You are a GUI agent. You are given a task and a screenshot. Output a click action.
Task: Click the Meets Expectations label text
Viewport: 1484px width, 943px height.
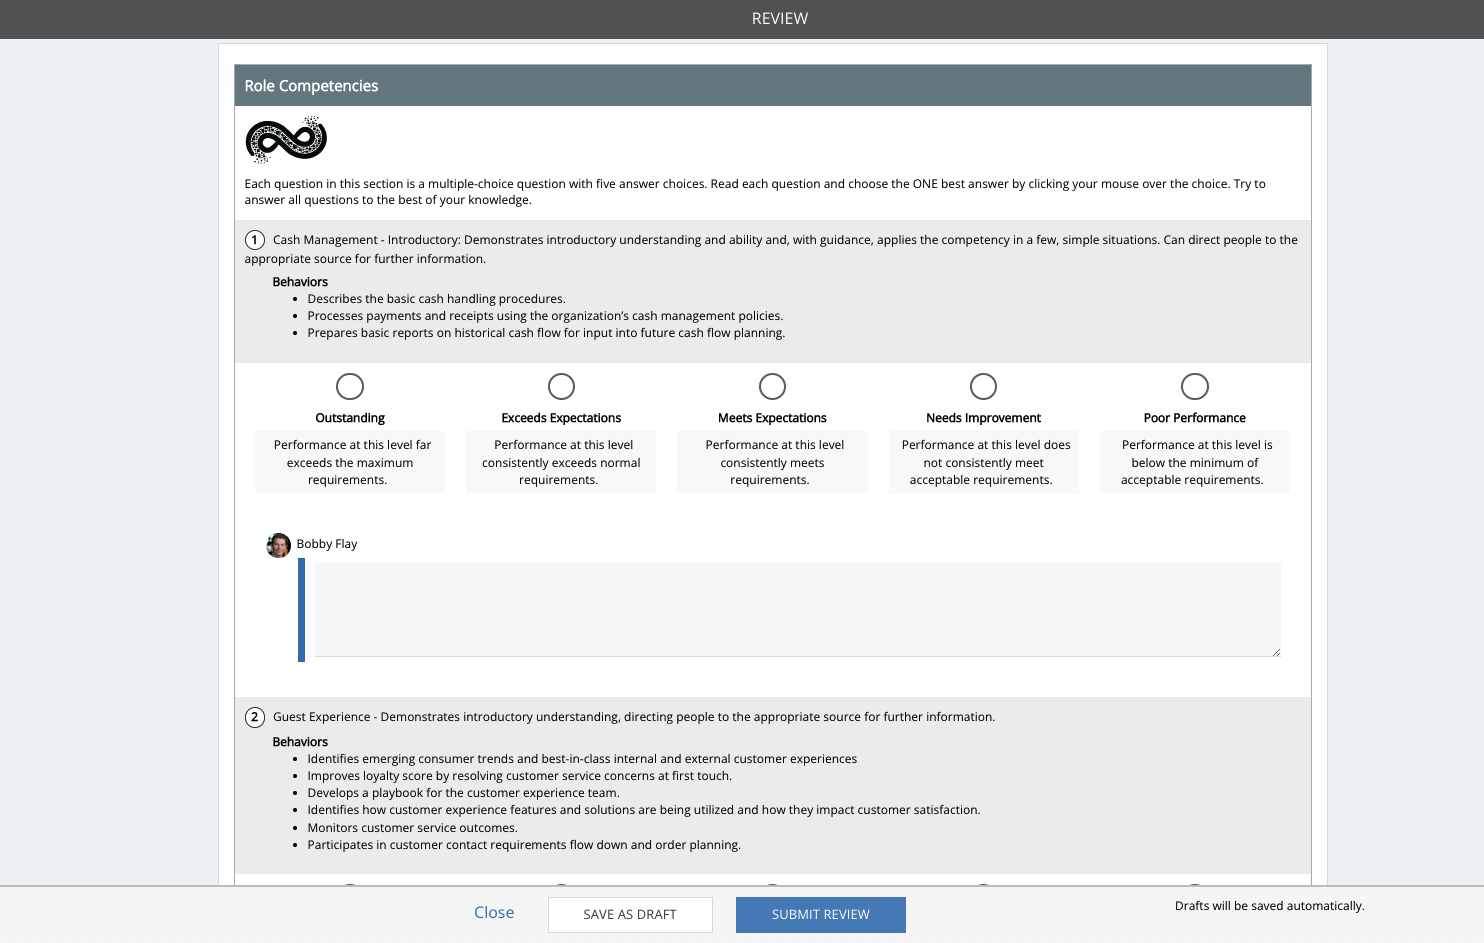pos(772,418)
